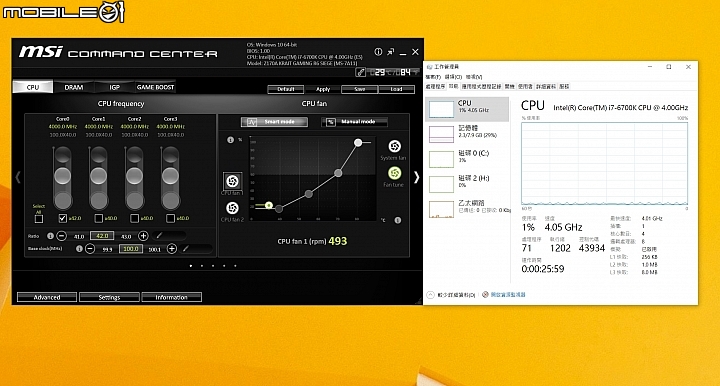Click the link icon beside the temperature readout
Image resolution: width=720 pixels, height=386 pixels.
361,72
